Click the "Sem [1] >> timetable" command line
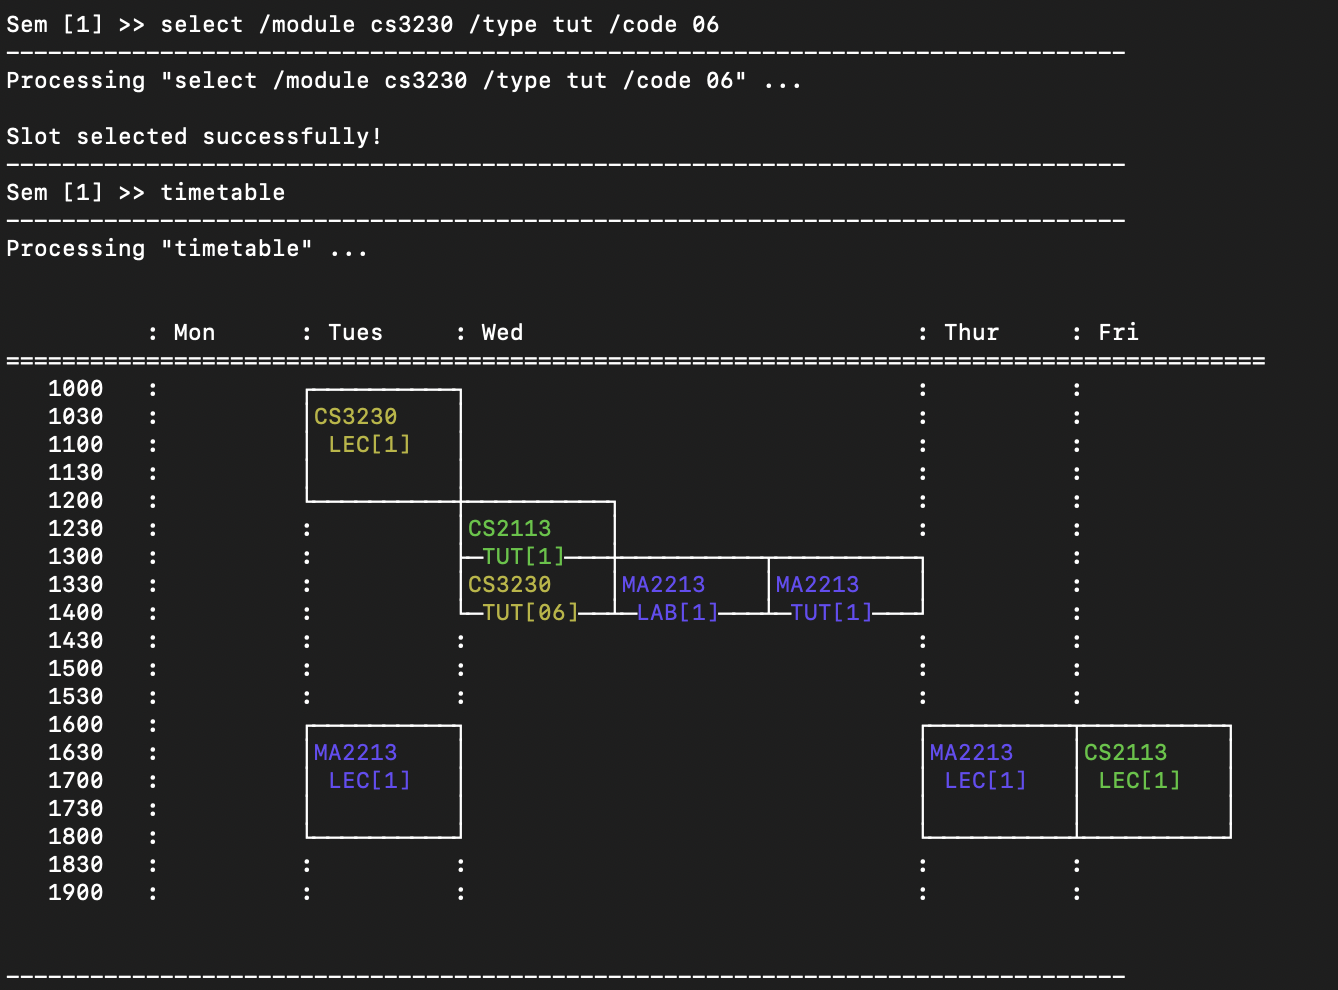The width and height of the screenshot is (1338, 990). (146, 193)
